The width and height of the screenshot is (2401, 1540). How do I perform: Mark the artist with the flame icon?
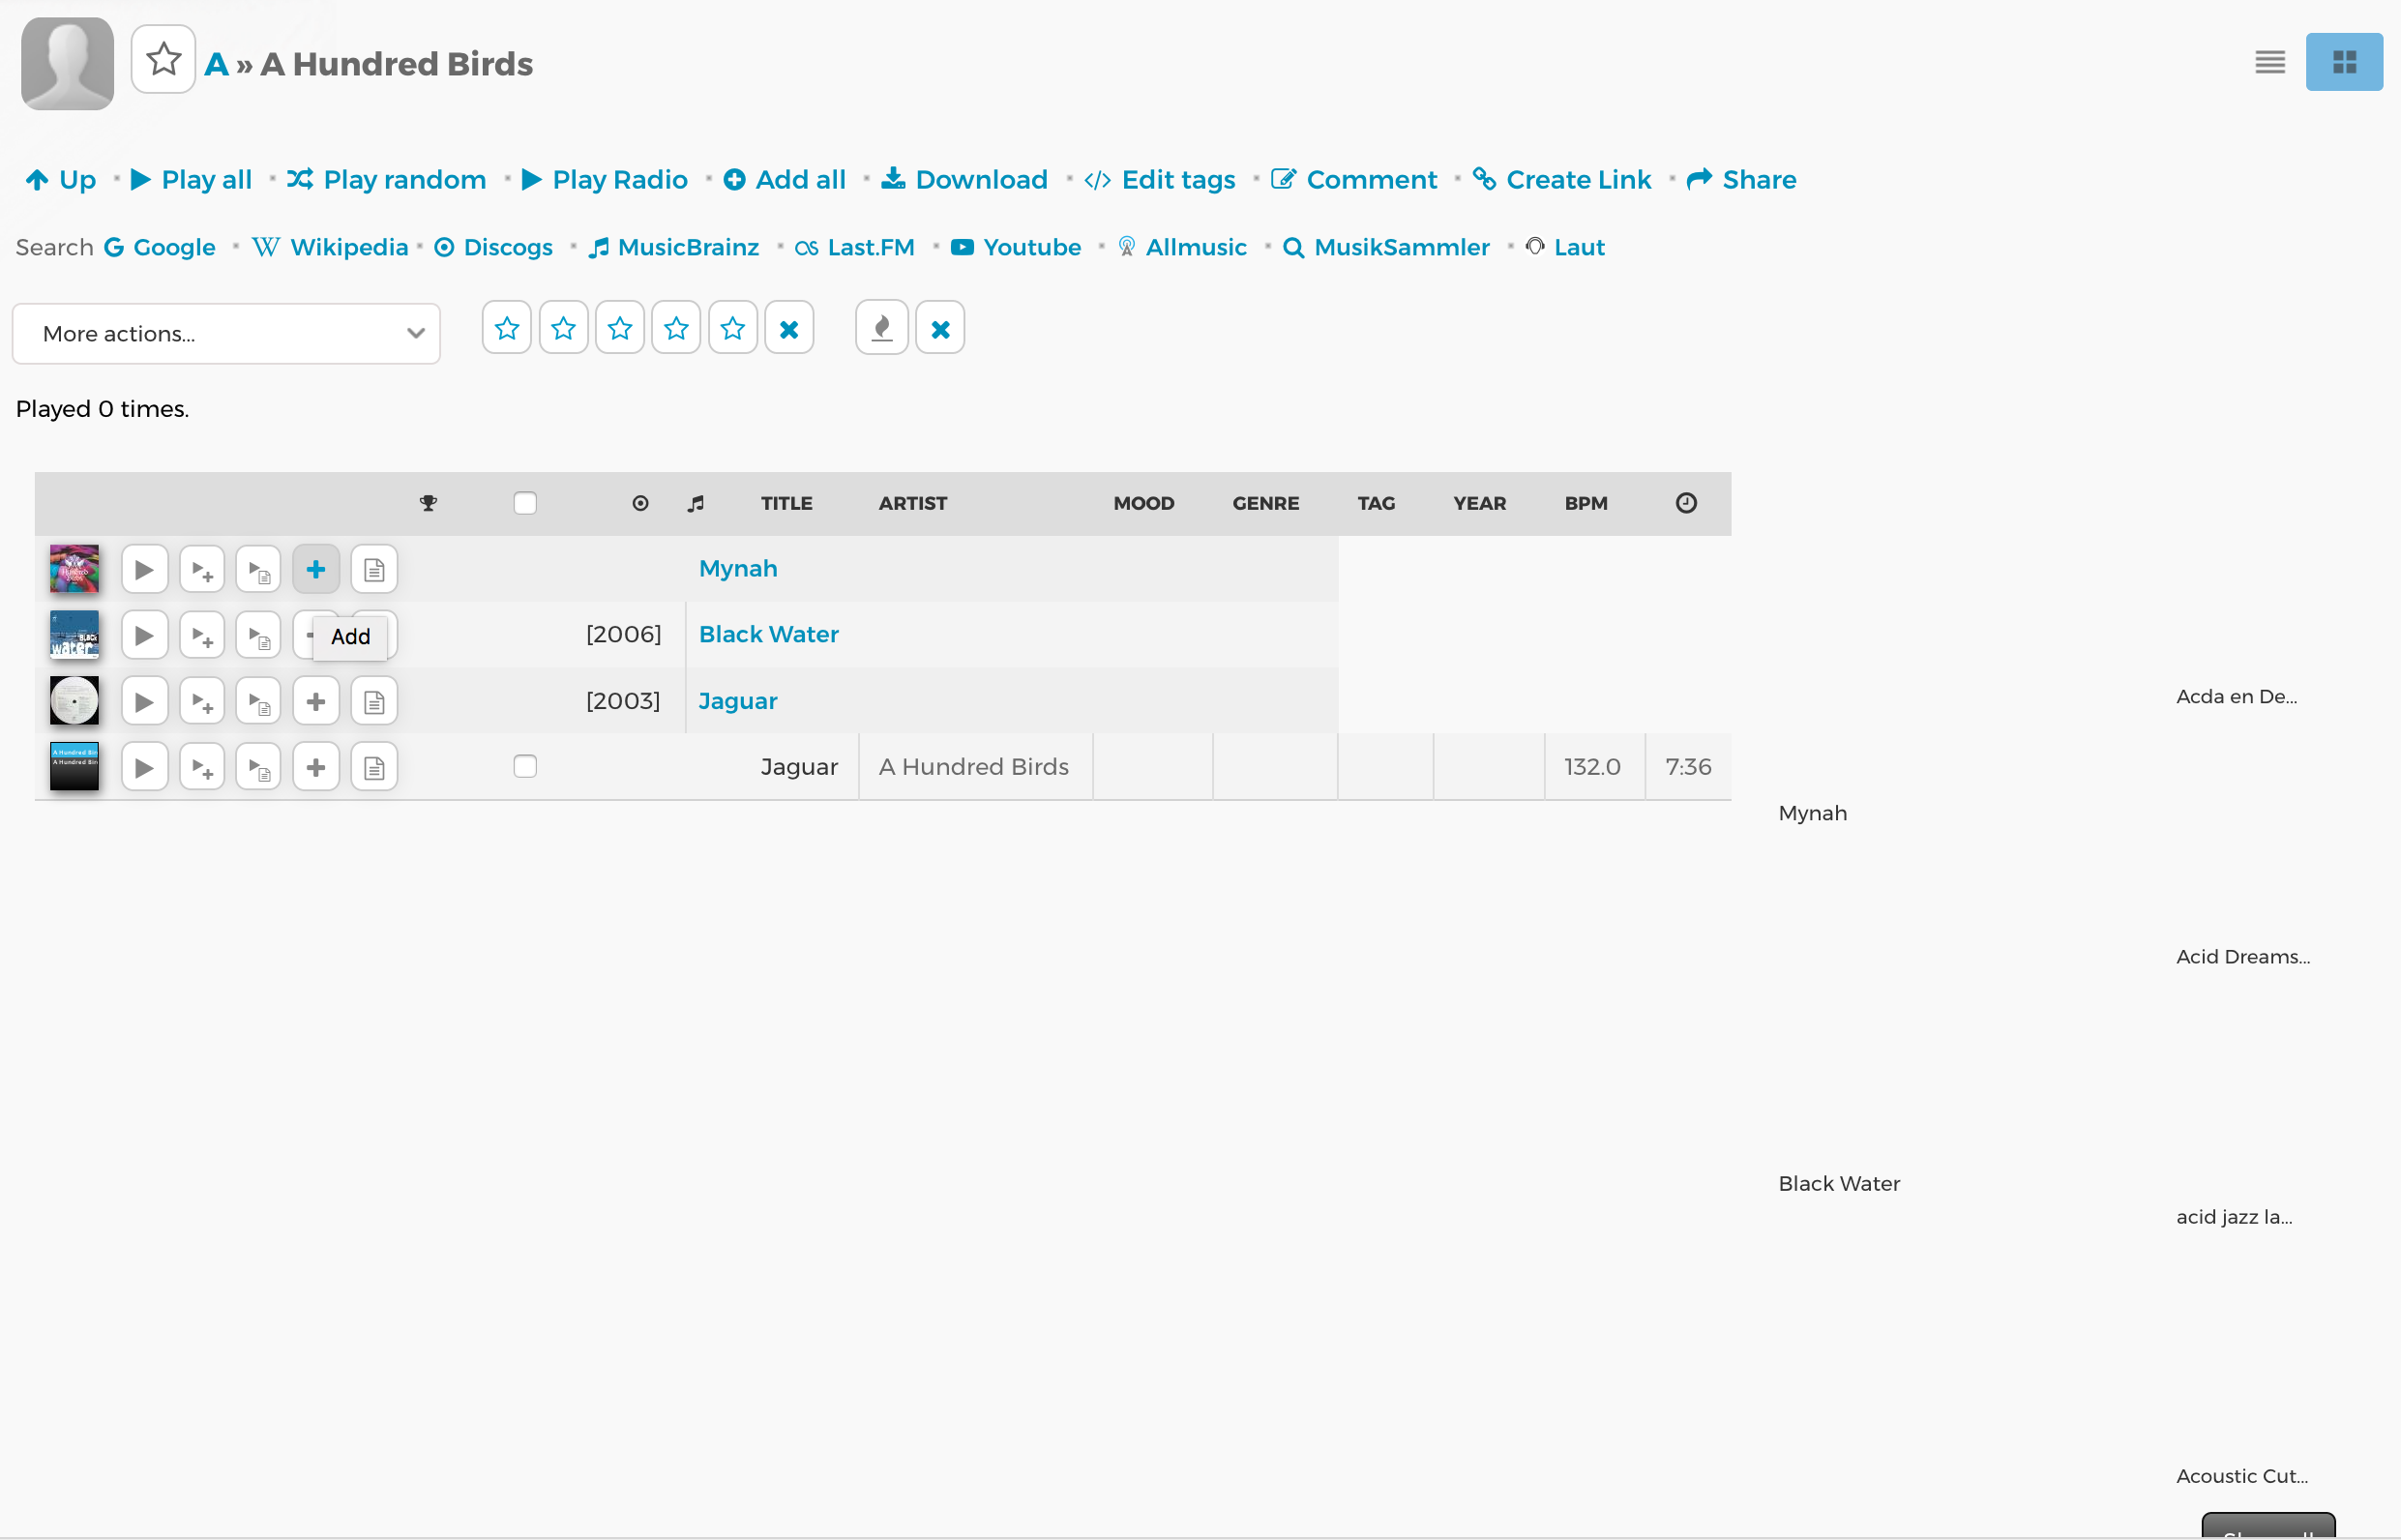coord(881,329)
